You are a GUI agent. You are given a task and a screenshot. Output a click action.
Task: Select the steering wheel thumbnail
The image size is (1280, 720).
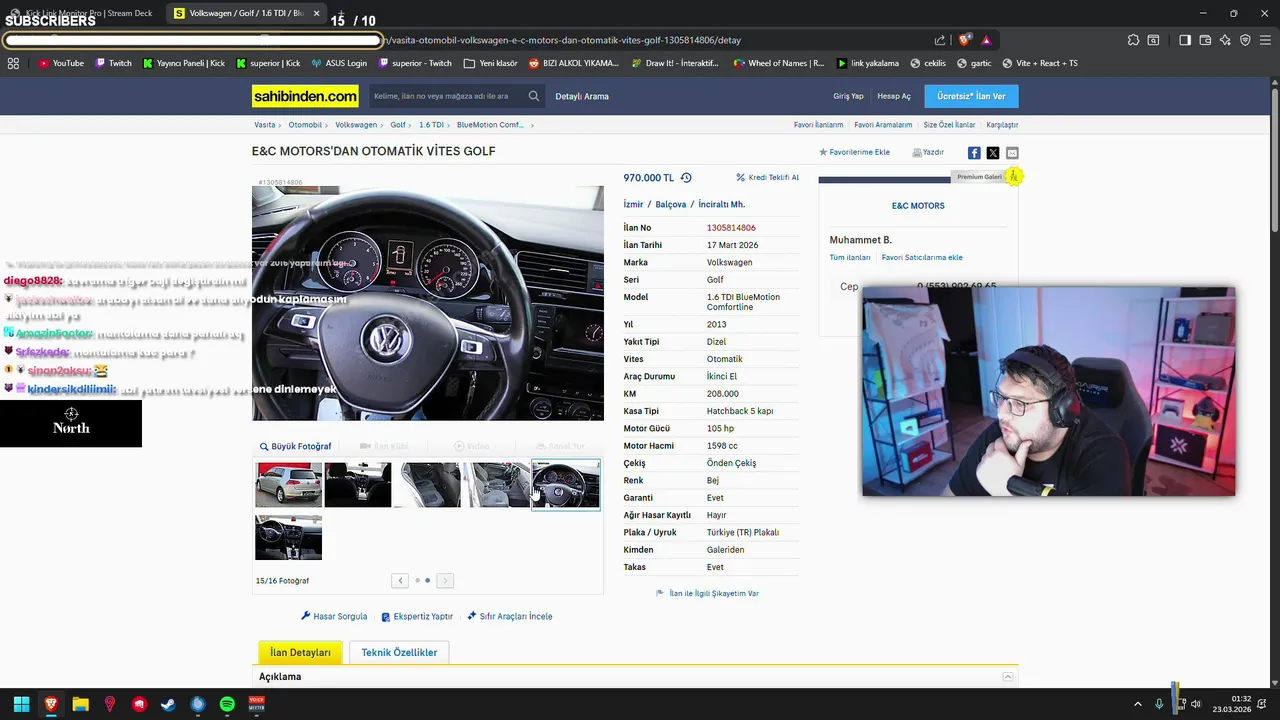(x=566, y=484)
